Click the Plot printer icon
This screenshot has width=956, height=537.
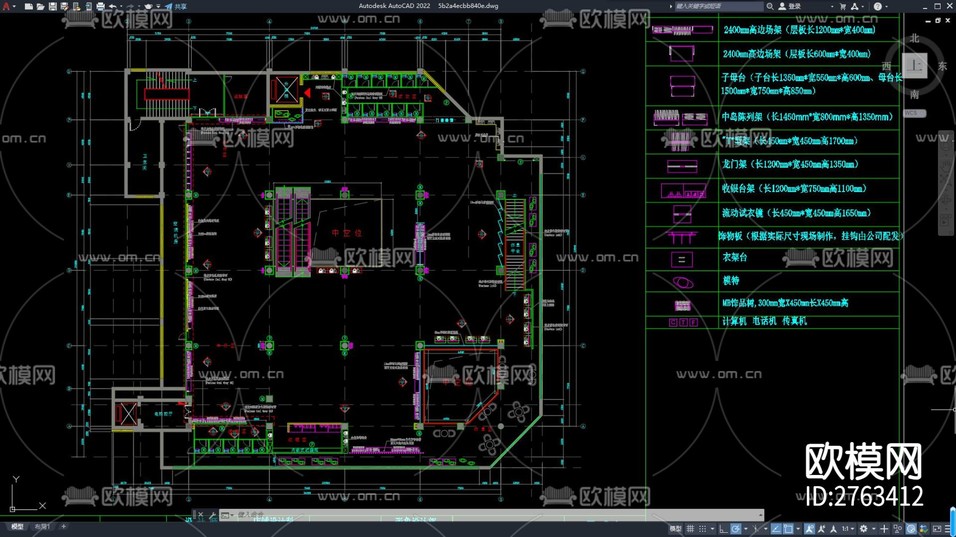[x=100, y=6]
